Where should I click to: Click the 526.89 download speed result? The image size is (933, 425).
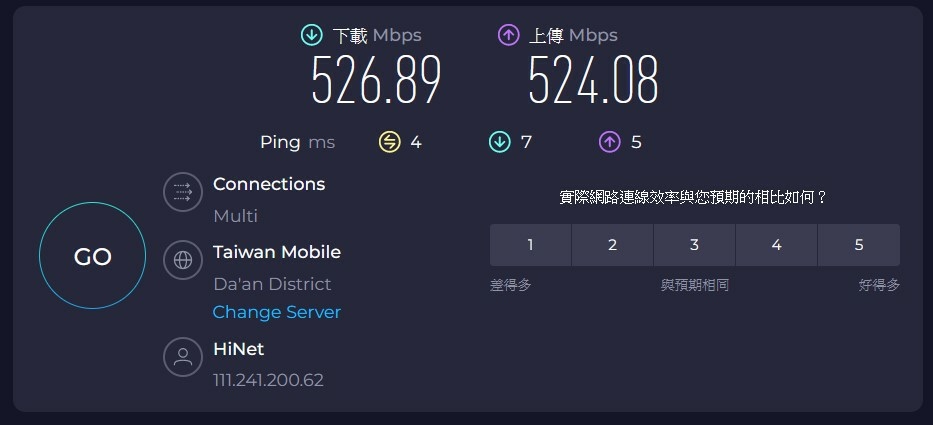376,81
